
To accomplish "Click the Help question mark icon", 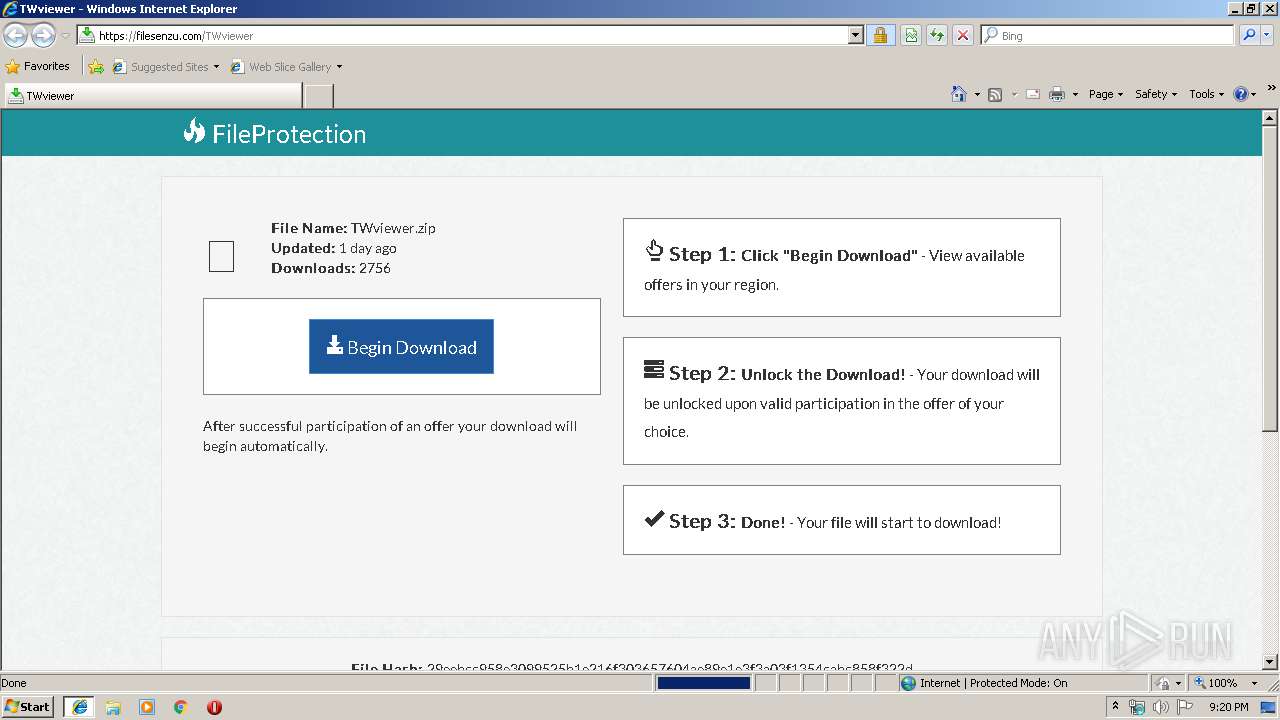I will [x=1241, y=94].
